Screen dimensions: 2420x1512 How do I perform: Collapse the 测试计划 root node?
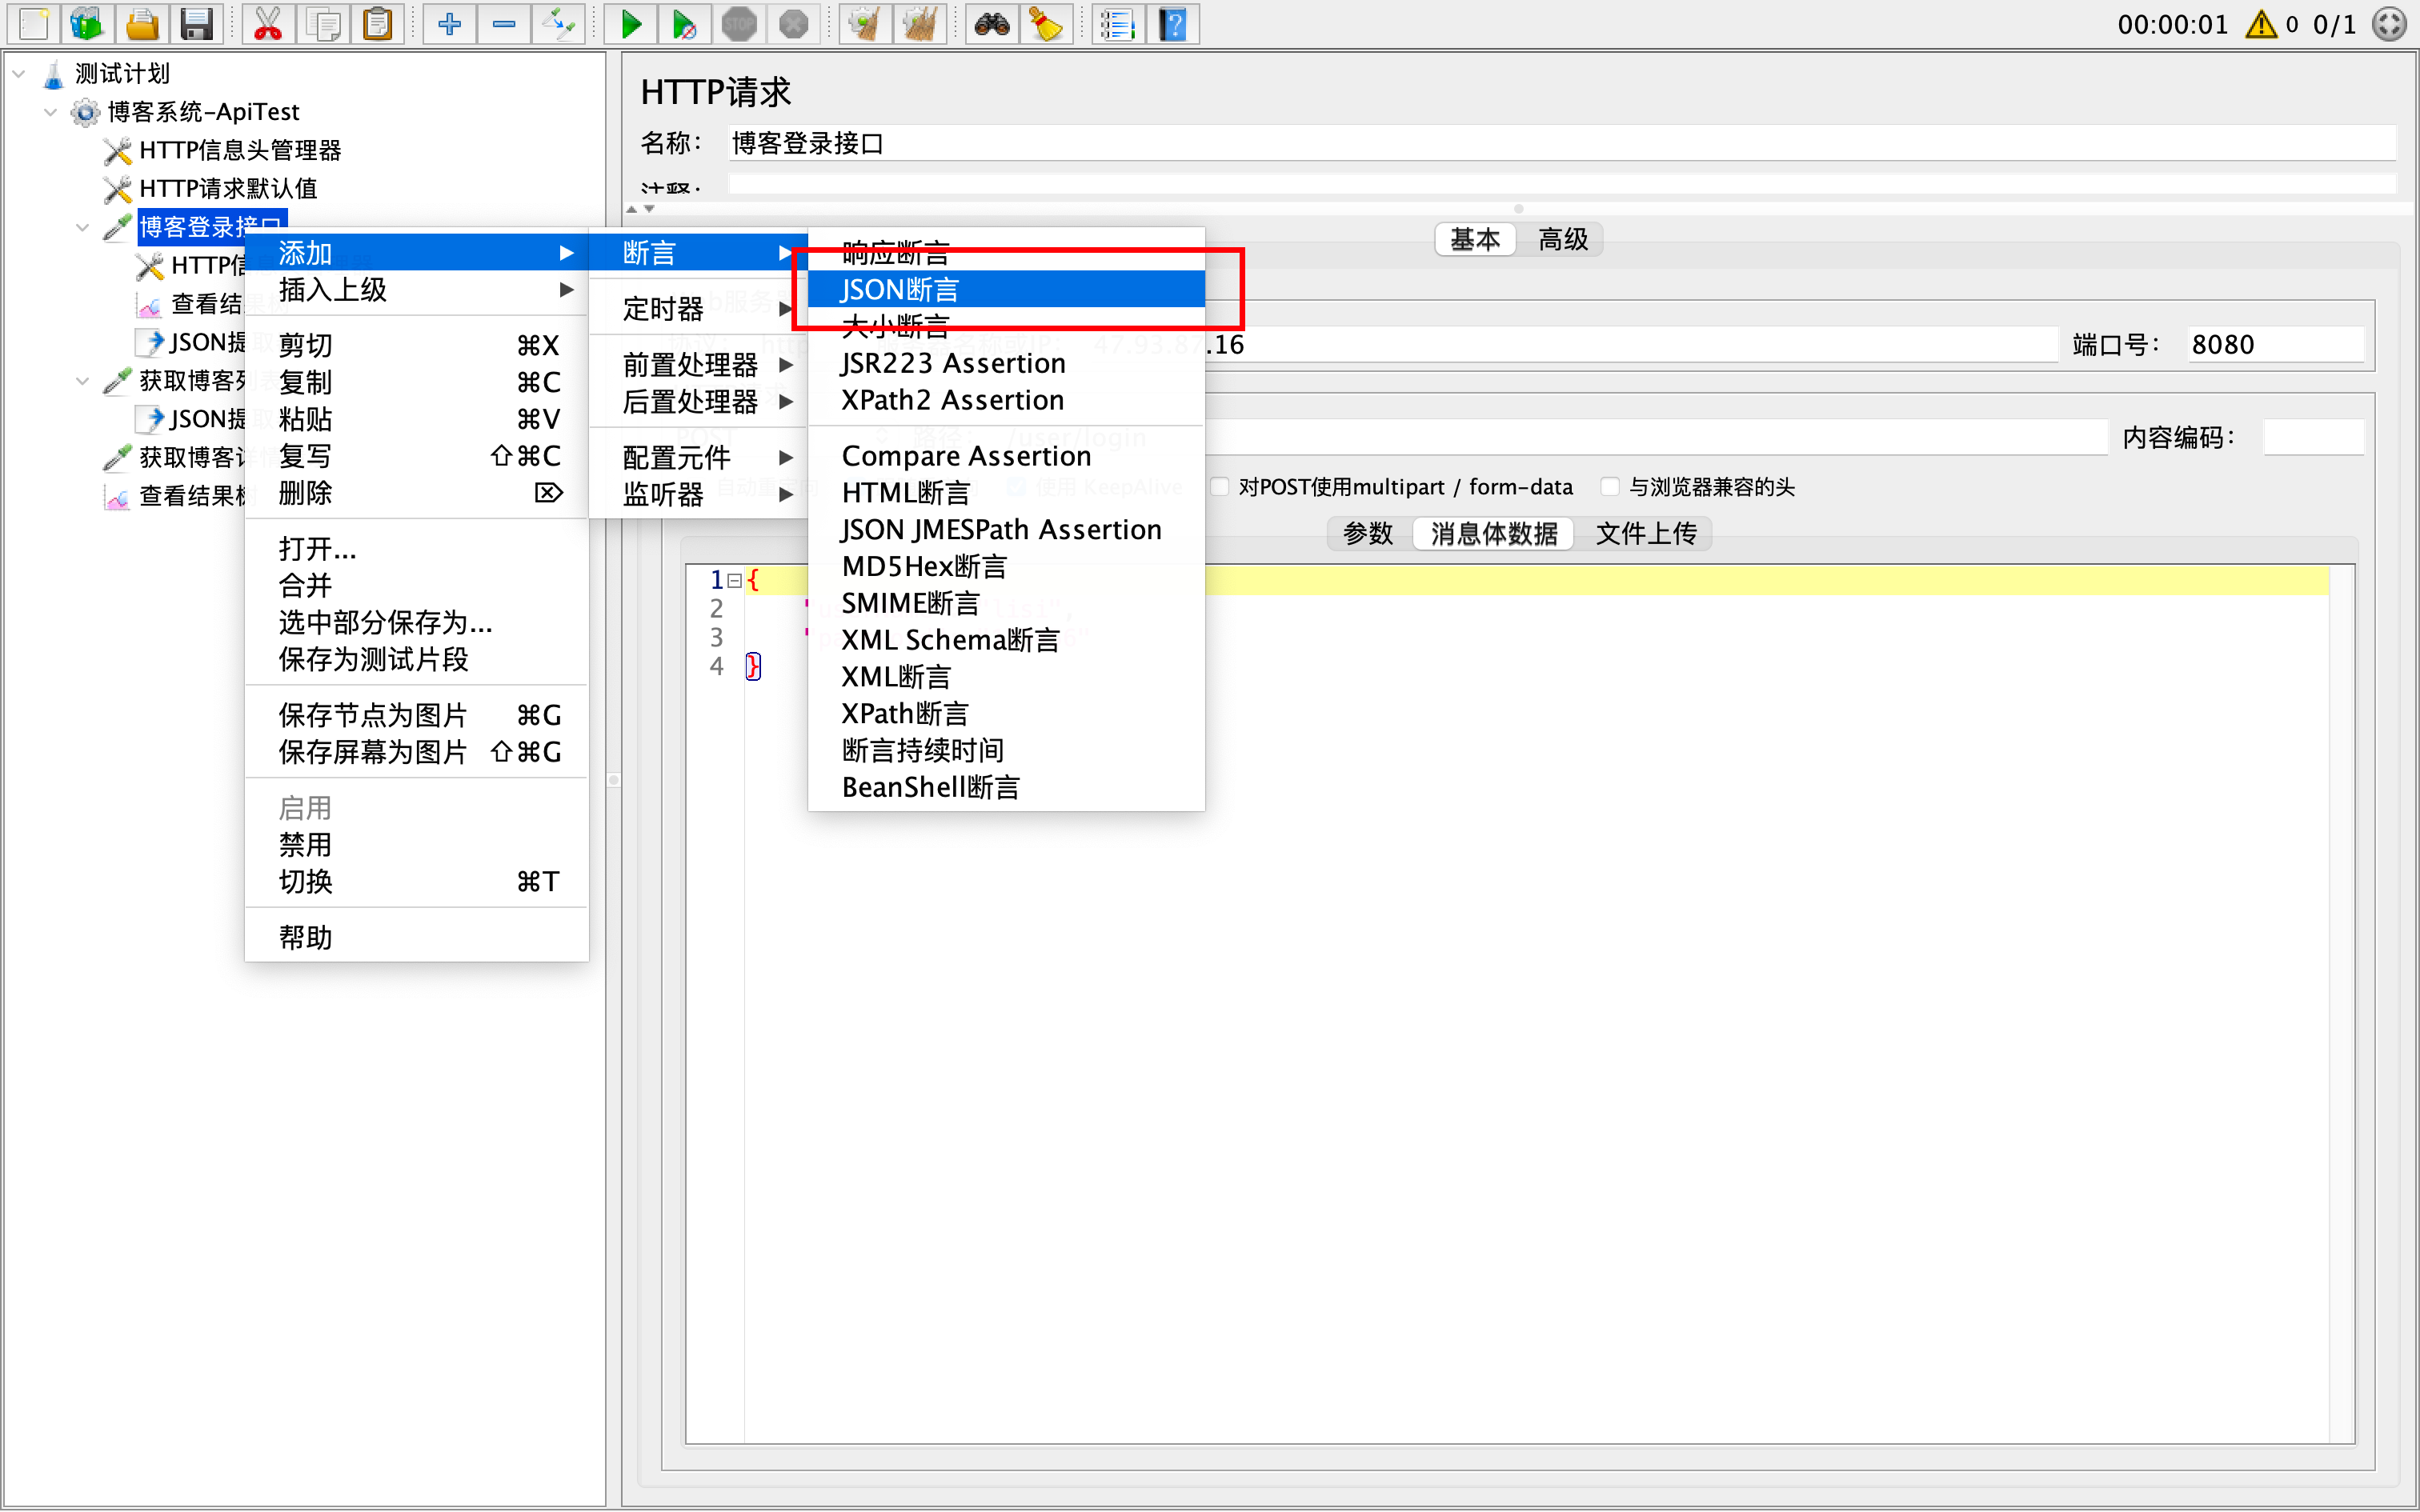(19, 73)
